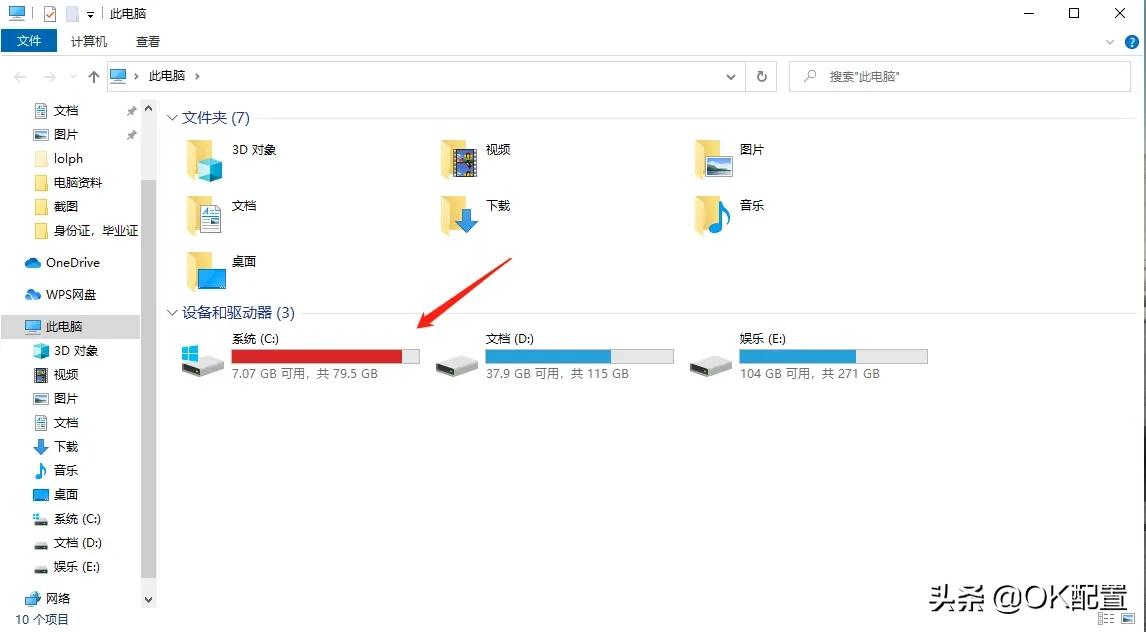This screenshot has width=1146, height=632.
Task: Click the navigation pane scrollbar down arrow
Action: (148, 600)
